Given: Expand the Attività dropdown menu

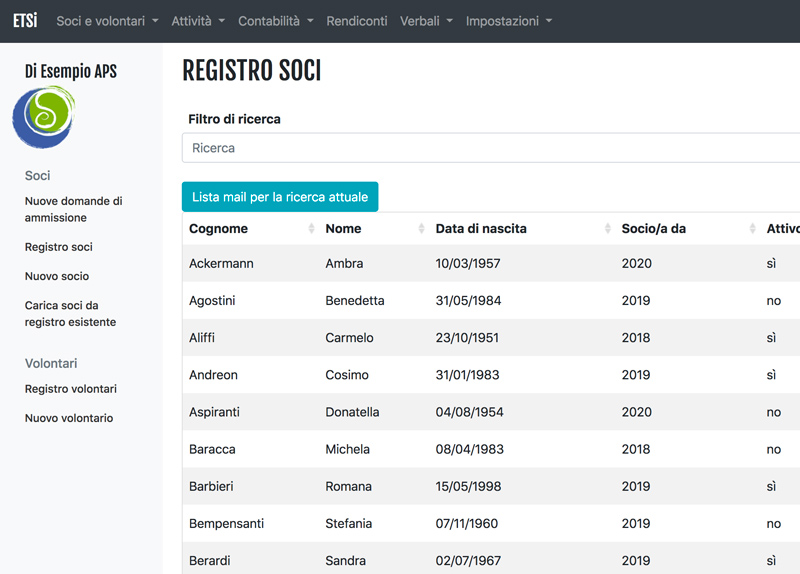Looking at the screenshot, I should click(198, 21).
